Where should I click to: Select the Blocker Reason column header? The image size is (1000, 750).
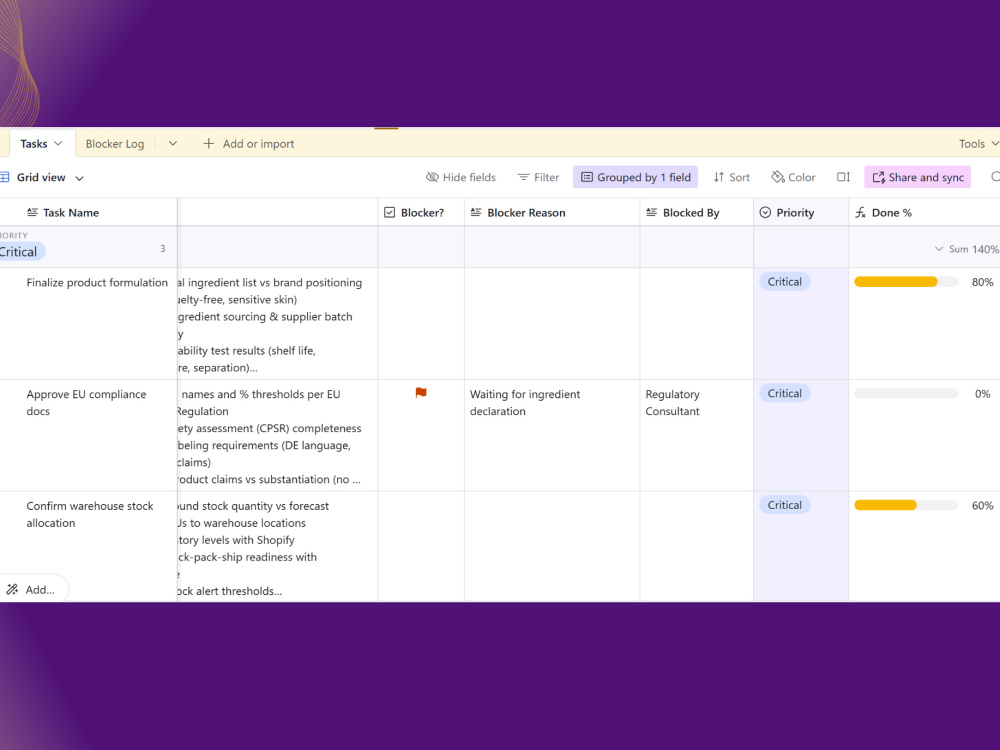pyautogui.click(x=552, y=212)
